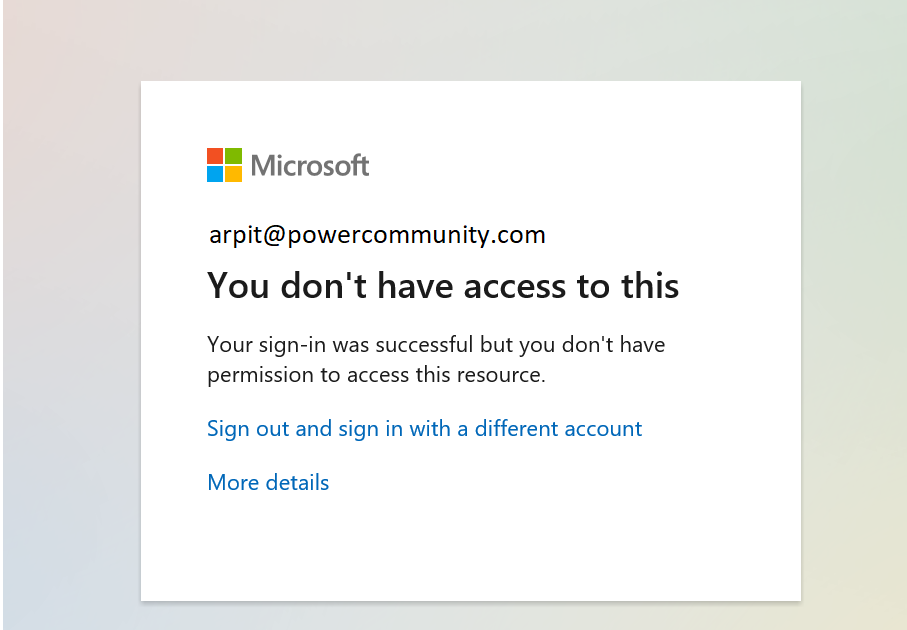Click the word 'access' in the heading
The height and width of the screenshot is (630, 907).
pos(515,286)
